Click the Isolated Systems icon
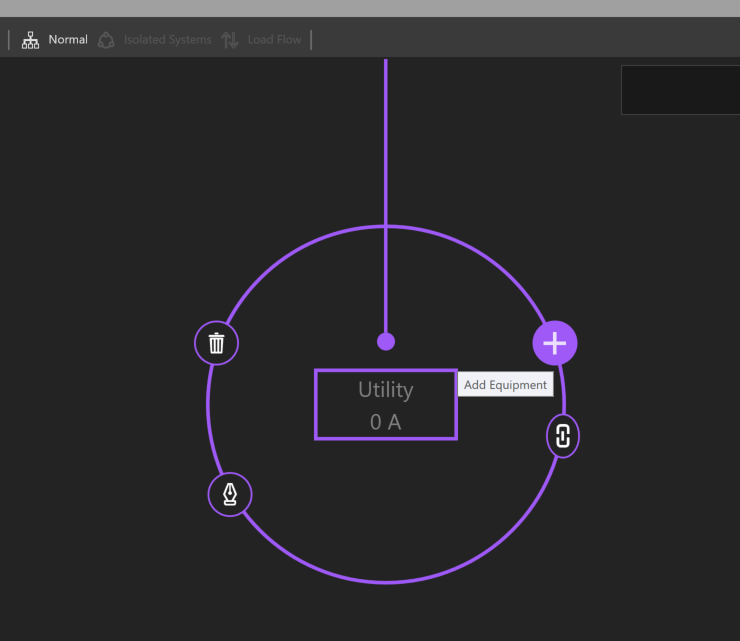 [x=106, y=40]
